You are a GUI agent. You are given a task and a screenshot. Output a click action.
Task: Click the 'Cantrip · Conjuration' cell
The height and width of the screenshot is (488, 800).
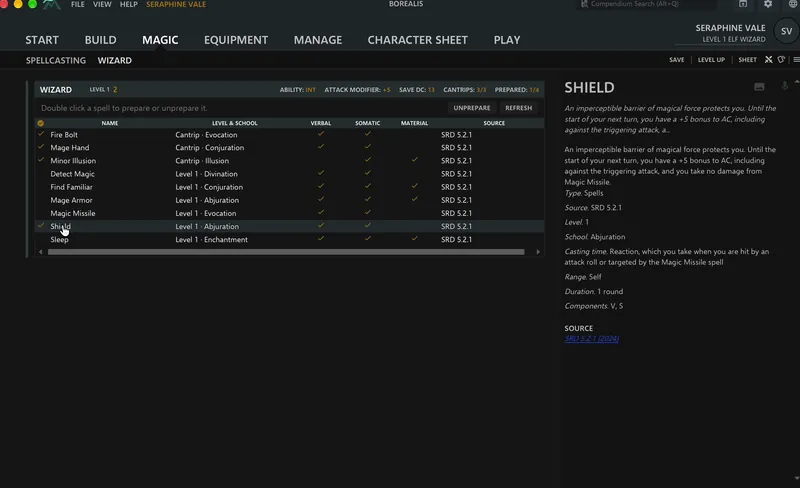pos(210,148)
